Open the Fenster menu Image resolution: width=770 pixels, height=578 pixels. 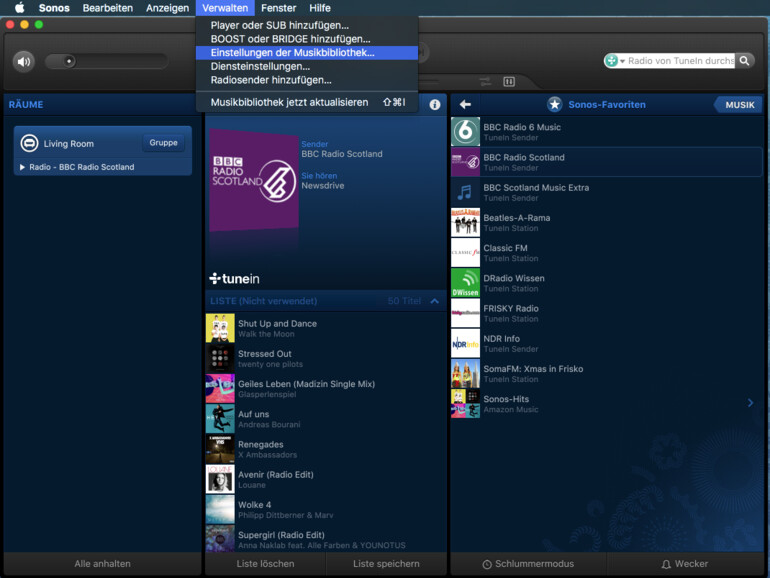tap(278, 8)
